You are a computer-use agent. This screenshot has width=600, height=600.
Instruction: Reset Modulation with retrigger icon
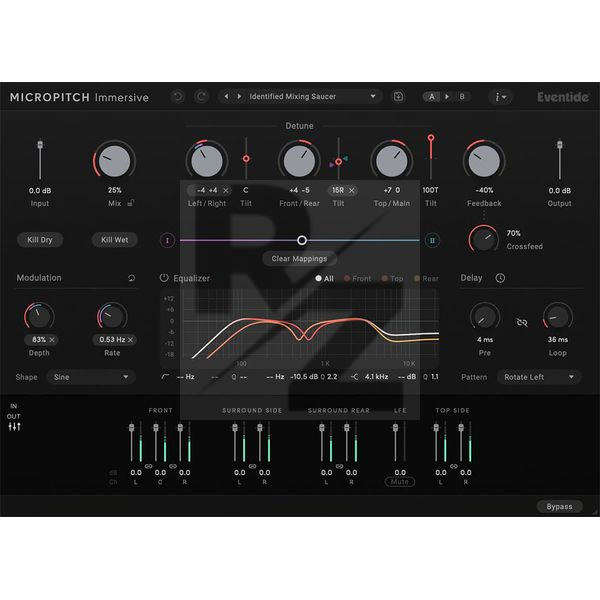(x=131, y=278)
